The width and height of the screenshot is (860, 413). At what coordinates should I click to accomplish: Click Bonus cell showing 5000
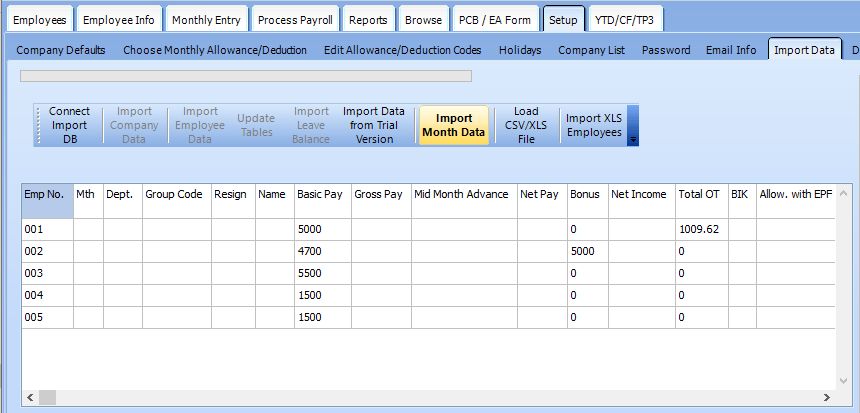(587, 251)
